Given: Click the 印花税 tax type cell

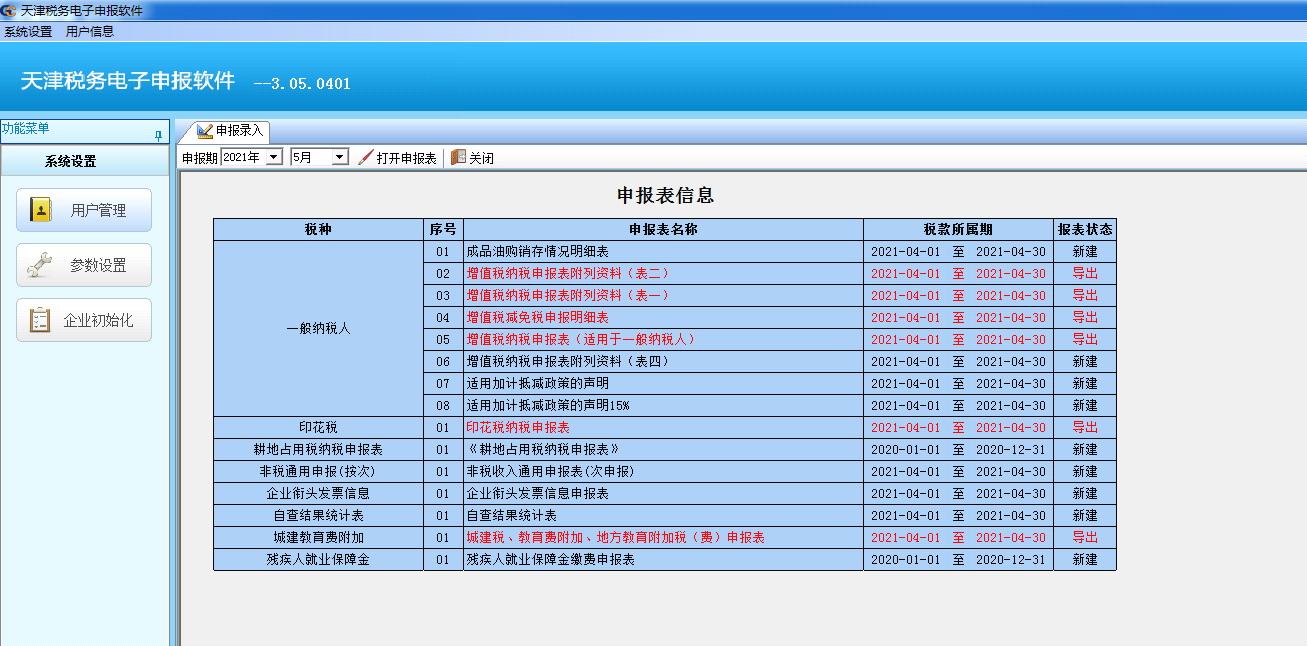Looking at the screenshot, I should pyautogui.click(x=318, y=428).
